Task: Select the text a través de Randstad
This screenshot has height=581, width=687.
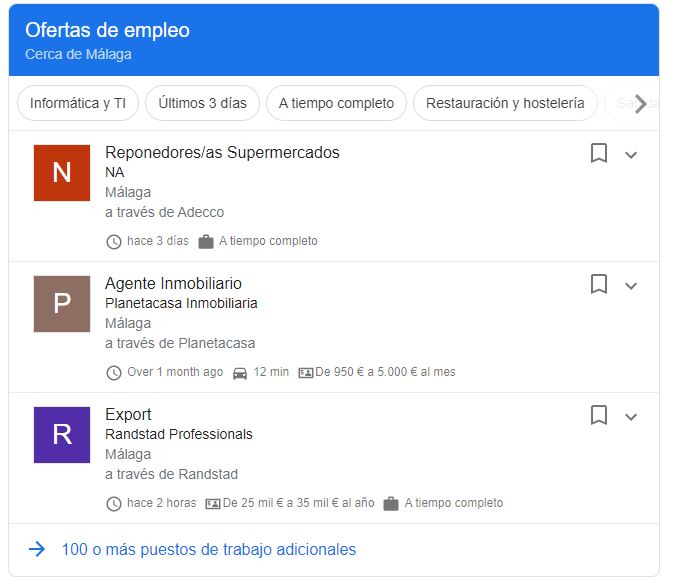Action: [x=171, y=474]
